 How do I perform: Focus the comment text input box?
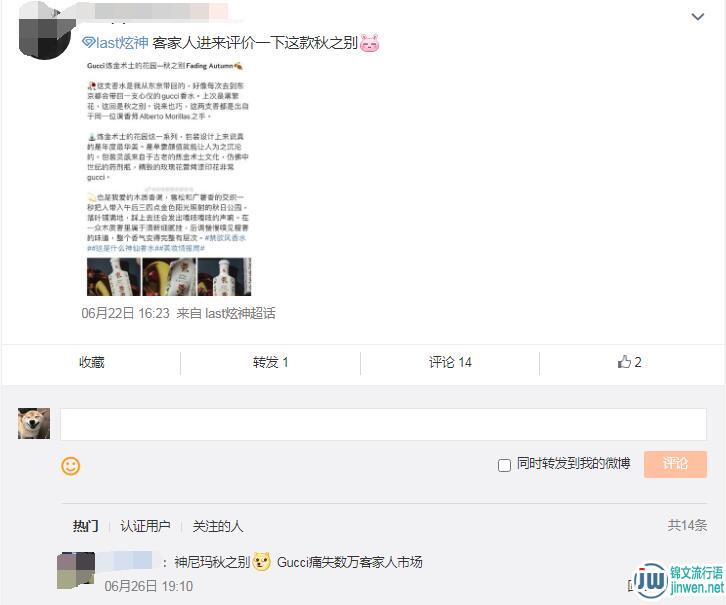pyautogui.click(x=383, y=424)
